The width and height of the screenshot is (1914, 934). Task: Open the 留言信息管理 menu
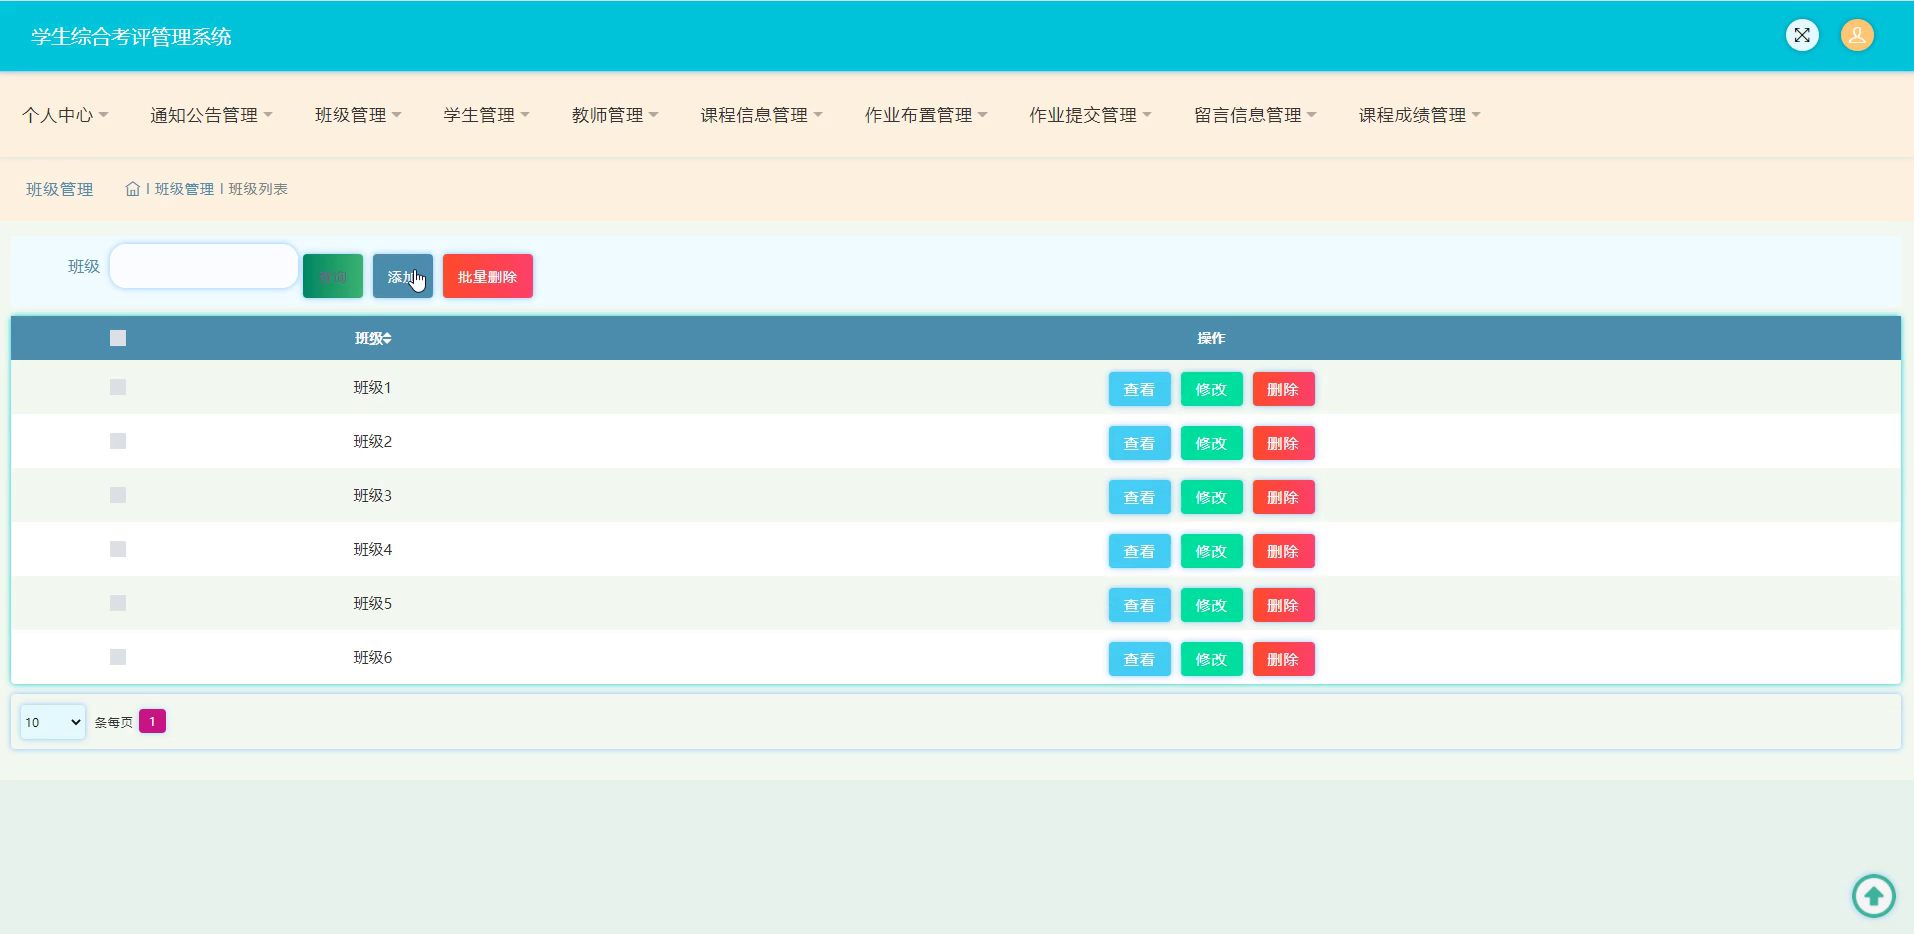[x=1255, y=115]
